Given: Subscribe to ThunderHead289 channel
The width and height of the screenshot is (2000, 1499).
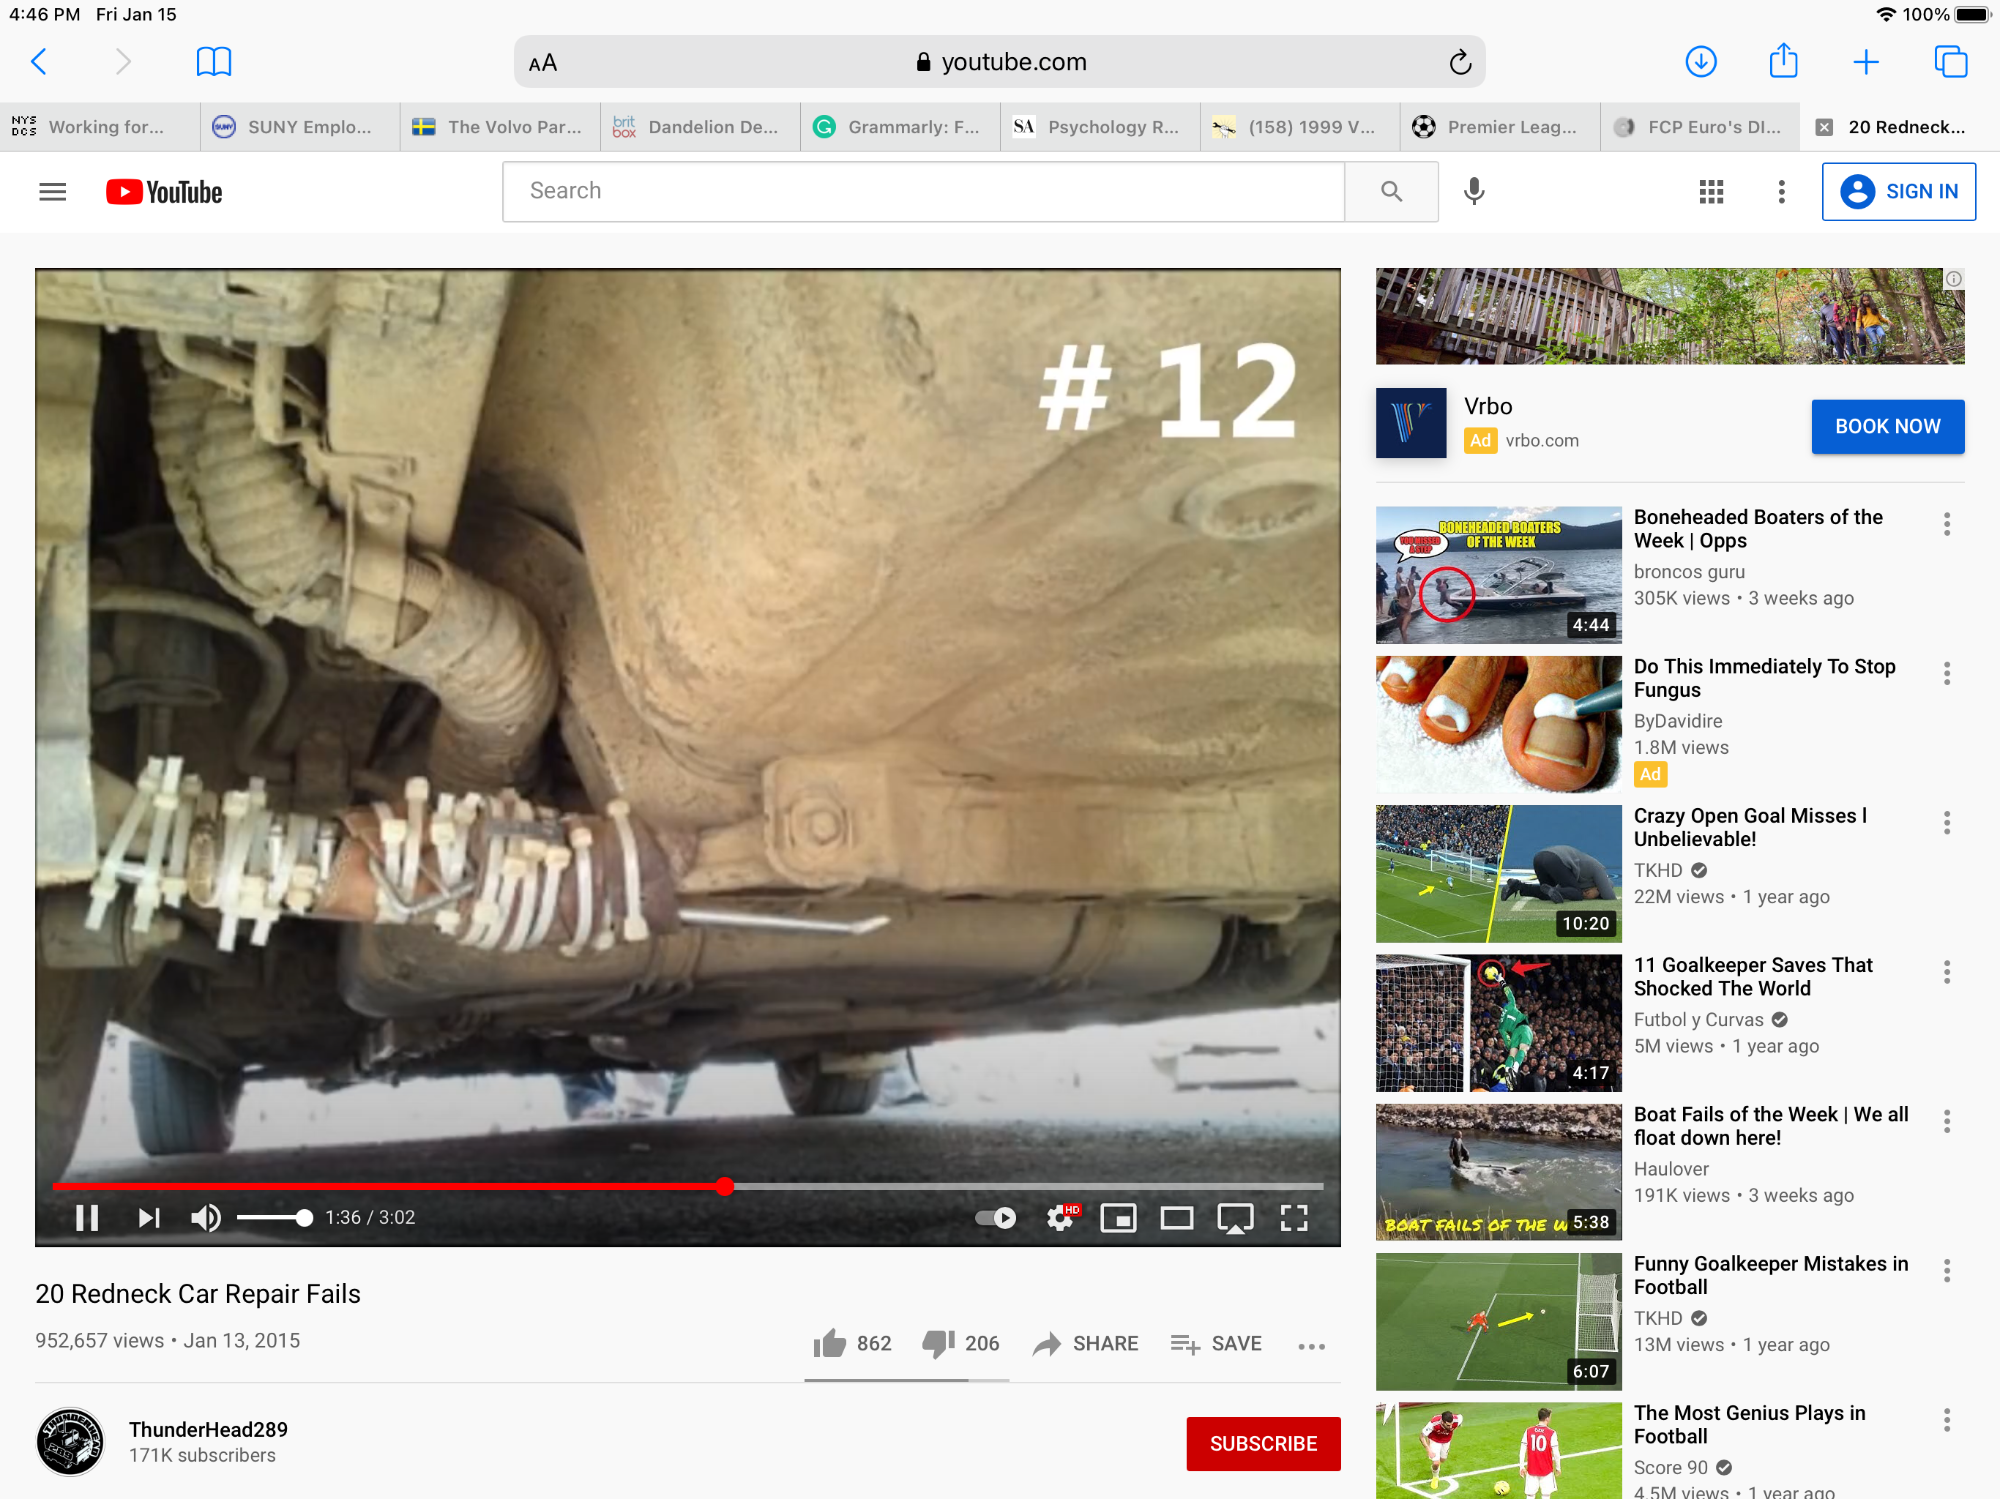Looking at the screenshot, I should [x=1263, y=1443].
